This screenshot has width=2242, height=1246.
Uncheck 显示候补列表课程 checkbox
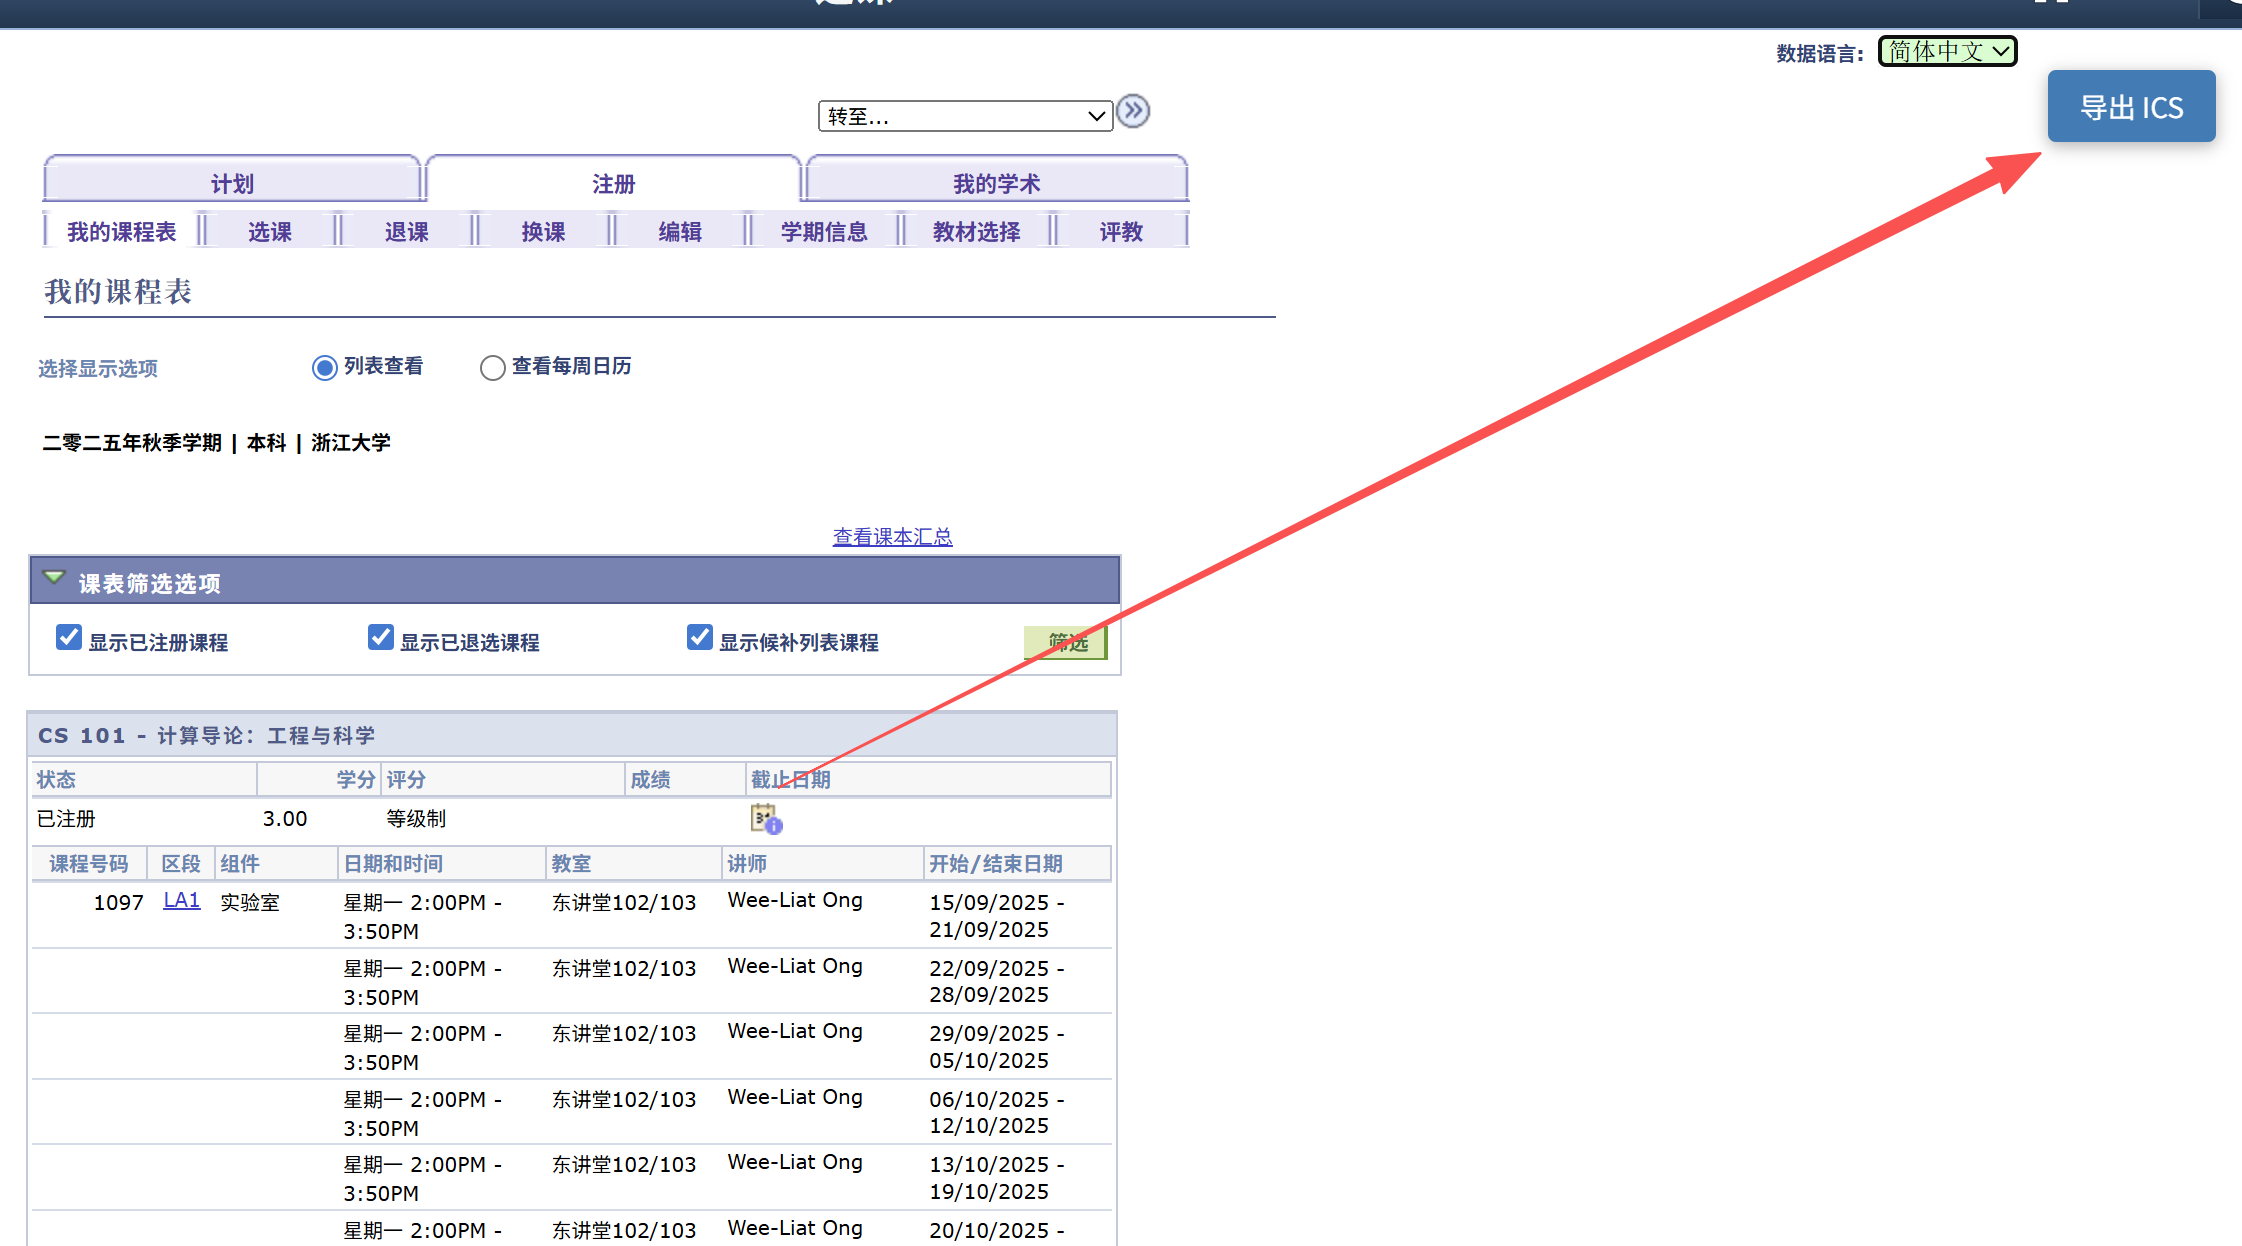[x=700, y=638]
